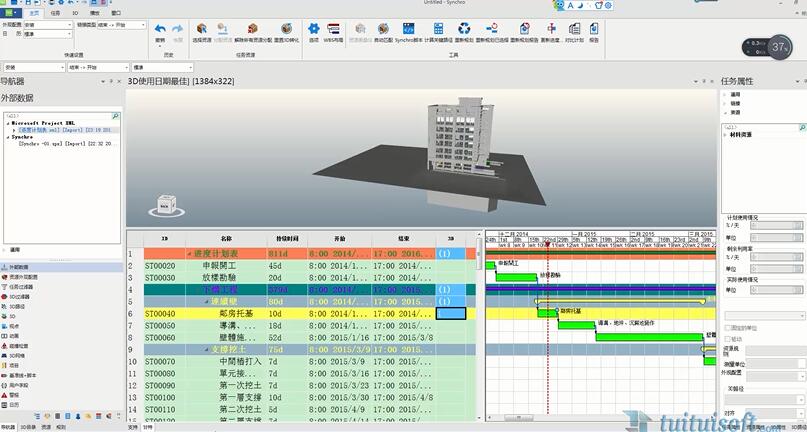This screenshot has height=432, width=807.
Task: Click the 重置3D转化 icon
Action: click(x=286, y=30)
